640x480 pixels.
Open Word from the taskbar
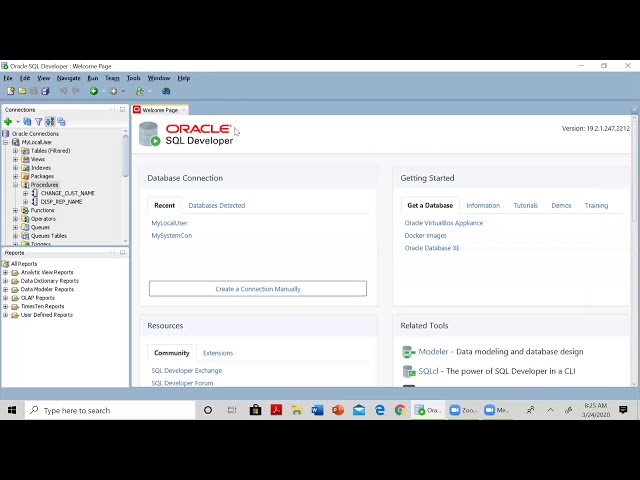coord(317,410)
